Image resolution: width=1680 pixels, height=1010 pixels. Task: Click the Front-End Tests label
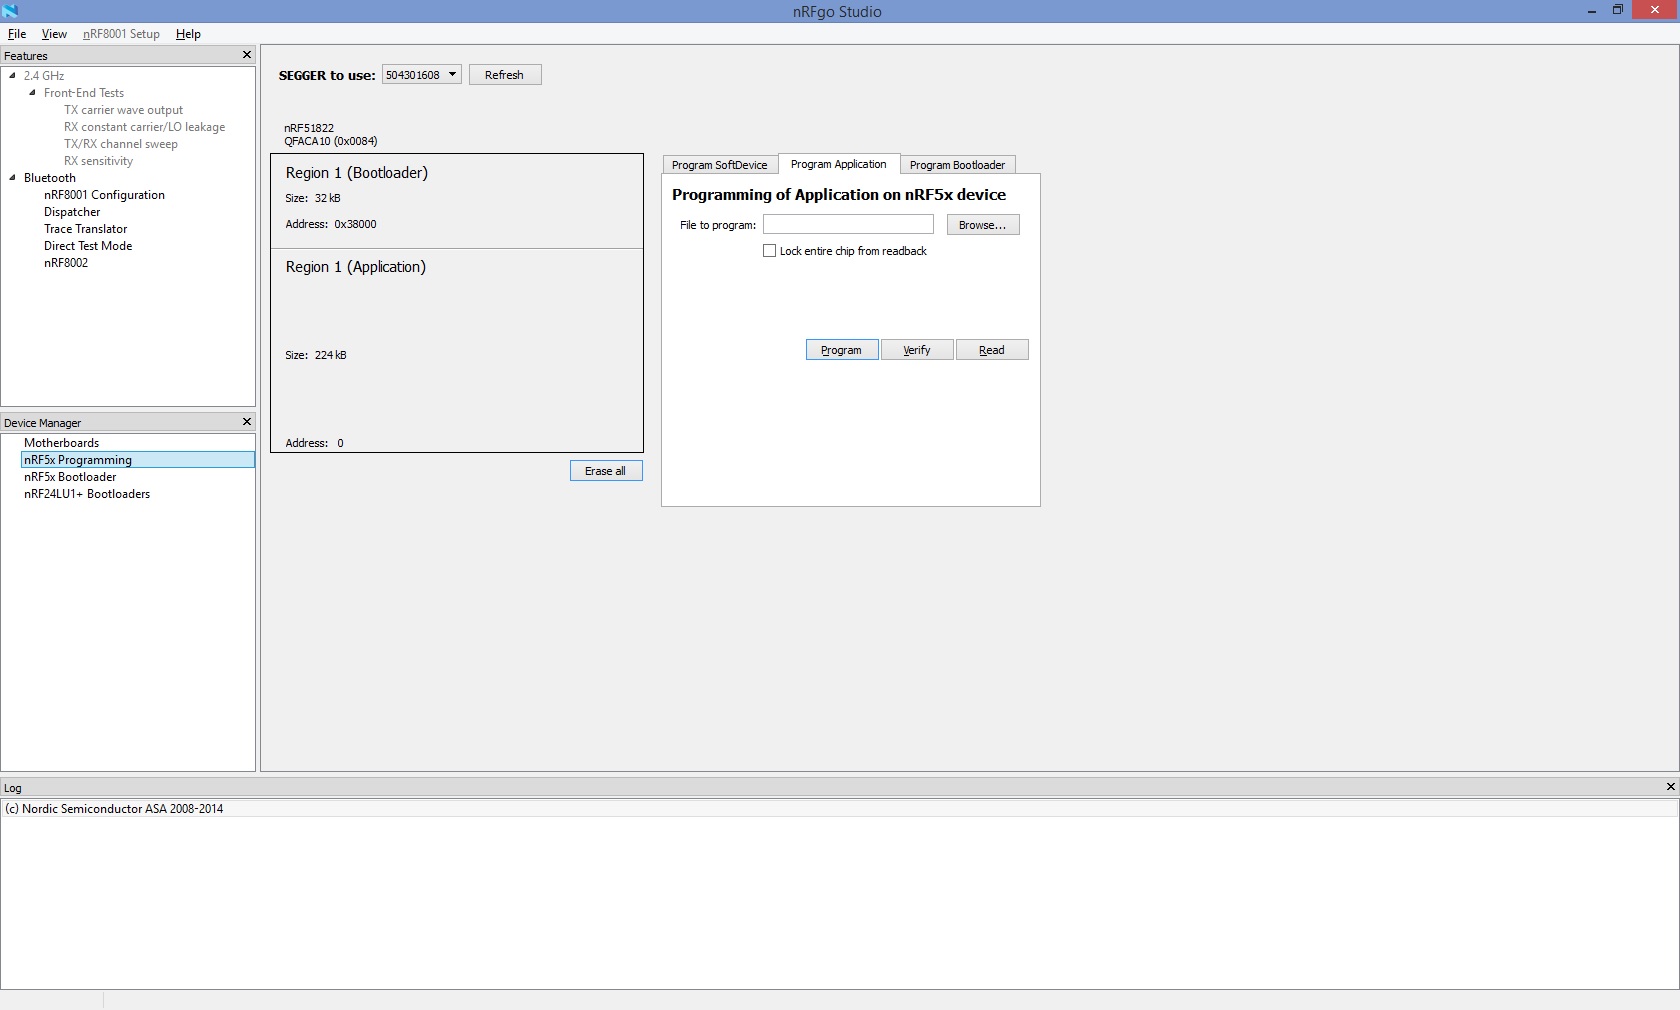(x=84, y=93)
